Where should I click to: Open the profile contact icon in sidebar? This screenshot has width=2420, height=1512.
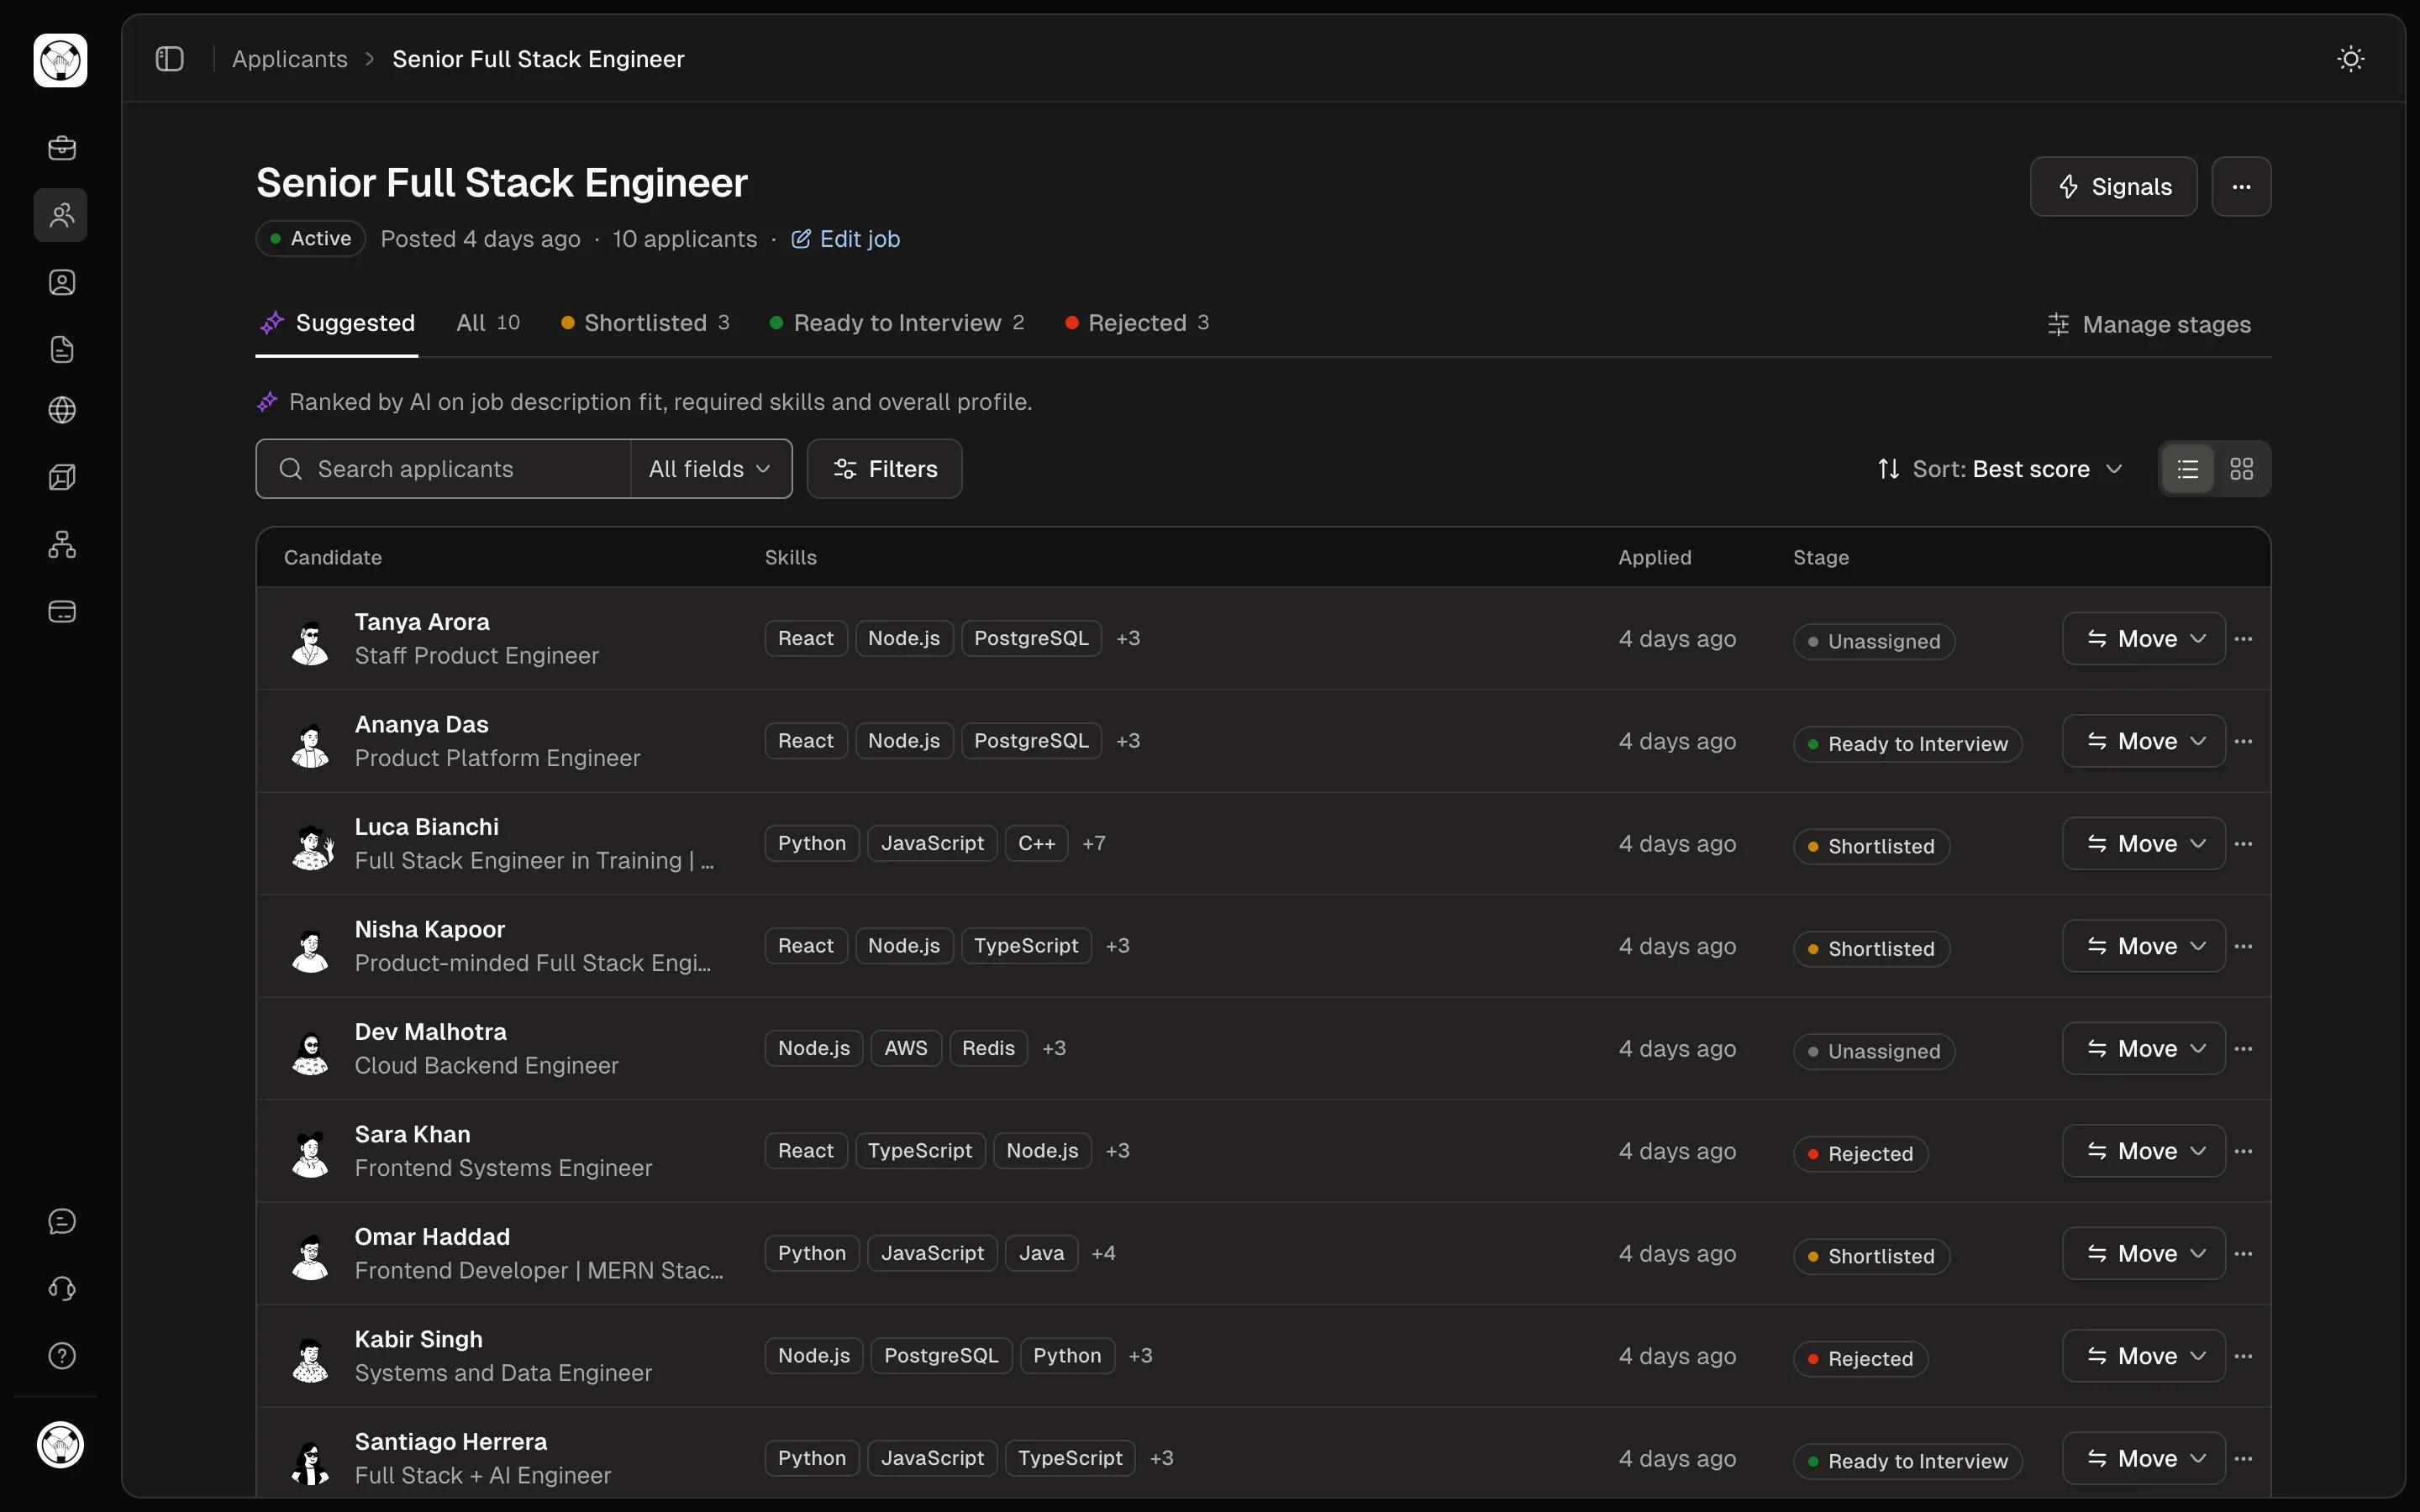point(62,283)
